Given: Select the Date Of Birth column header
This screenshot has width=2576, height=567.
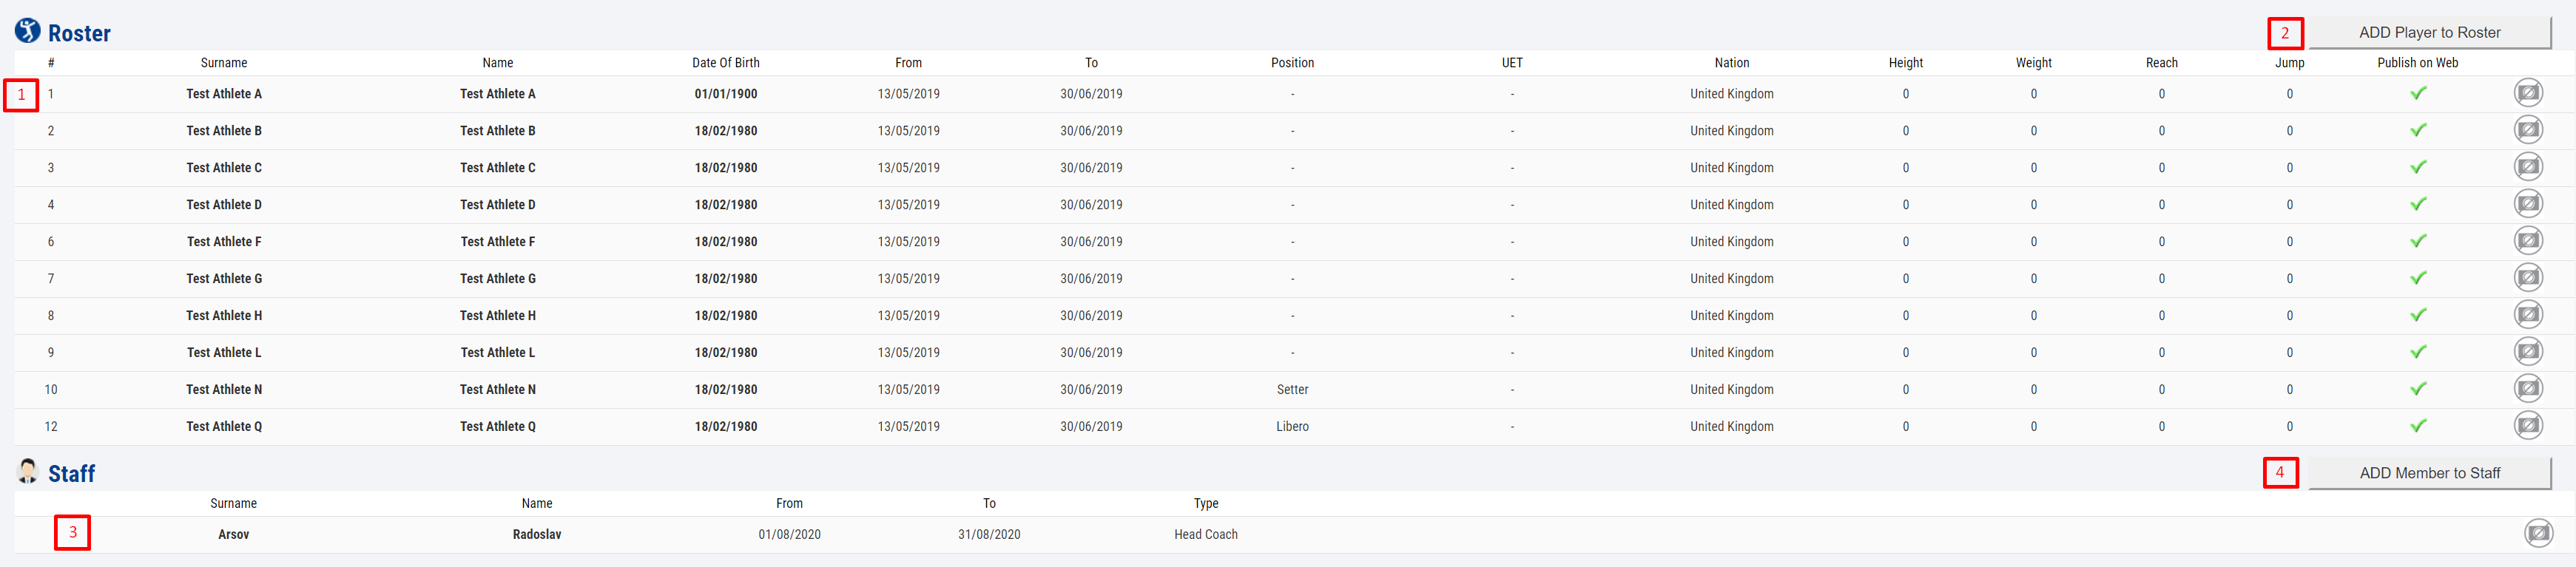Looking at the screenshot, I should point(726,63).
